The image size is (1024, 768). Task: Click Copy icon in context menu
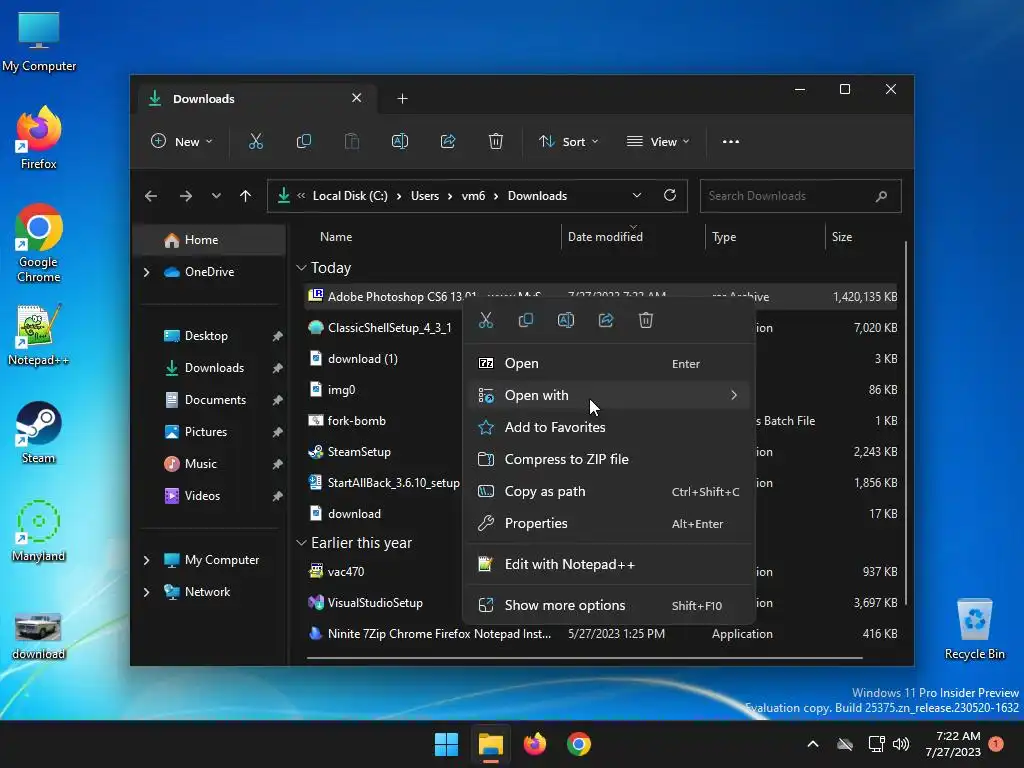[526, 320]
